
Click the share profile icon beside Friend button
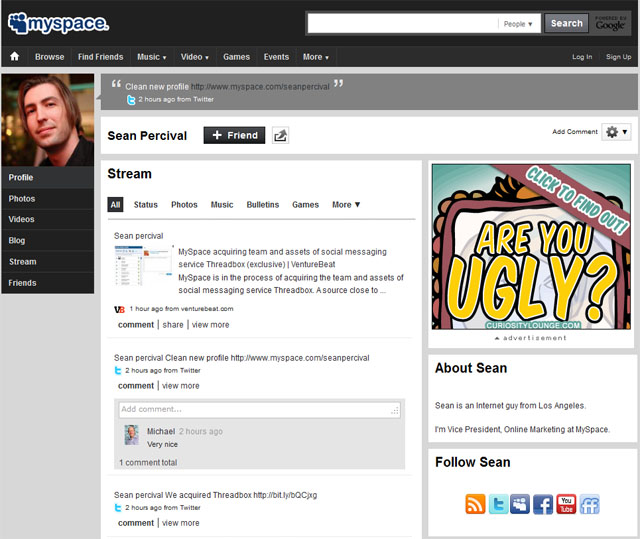[280, 135]
